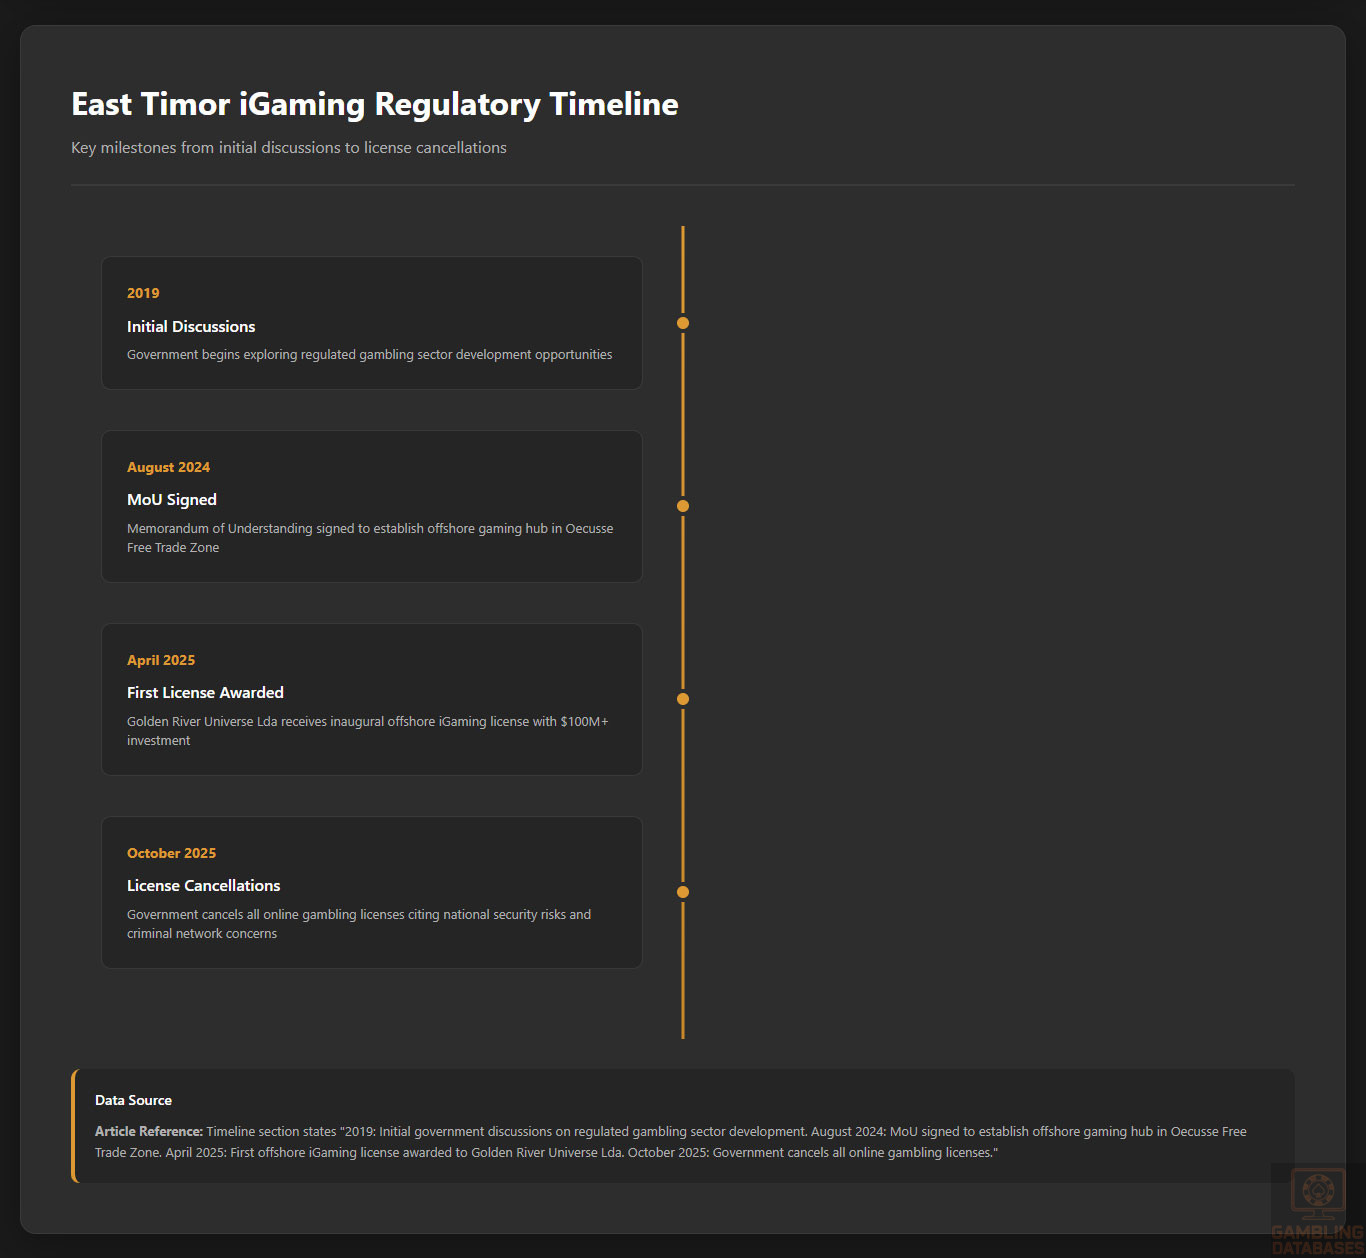Click the East Timor iGaming Regulatory Timeline title
This screenshot has width=1366, height=1258.
tap(375, 104)
